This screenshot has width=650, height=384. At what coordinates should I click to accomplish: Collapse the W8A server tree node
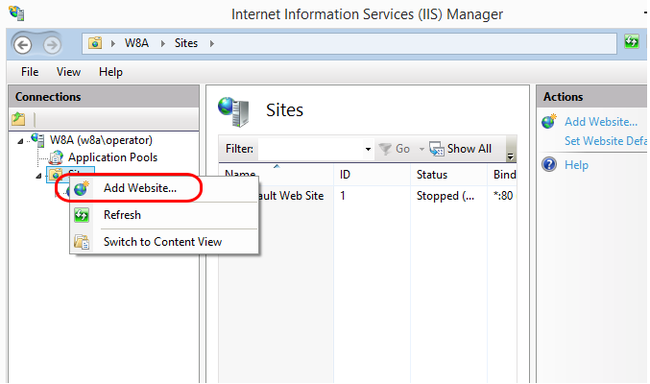(x=20, y=141)
